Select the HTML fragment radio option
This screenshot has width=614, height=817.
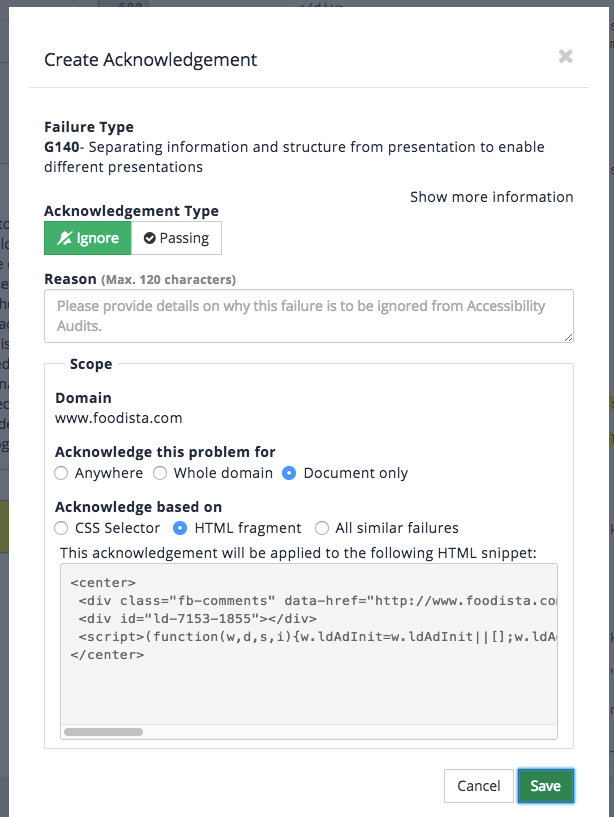click(x=181, y=528)
